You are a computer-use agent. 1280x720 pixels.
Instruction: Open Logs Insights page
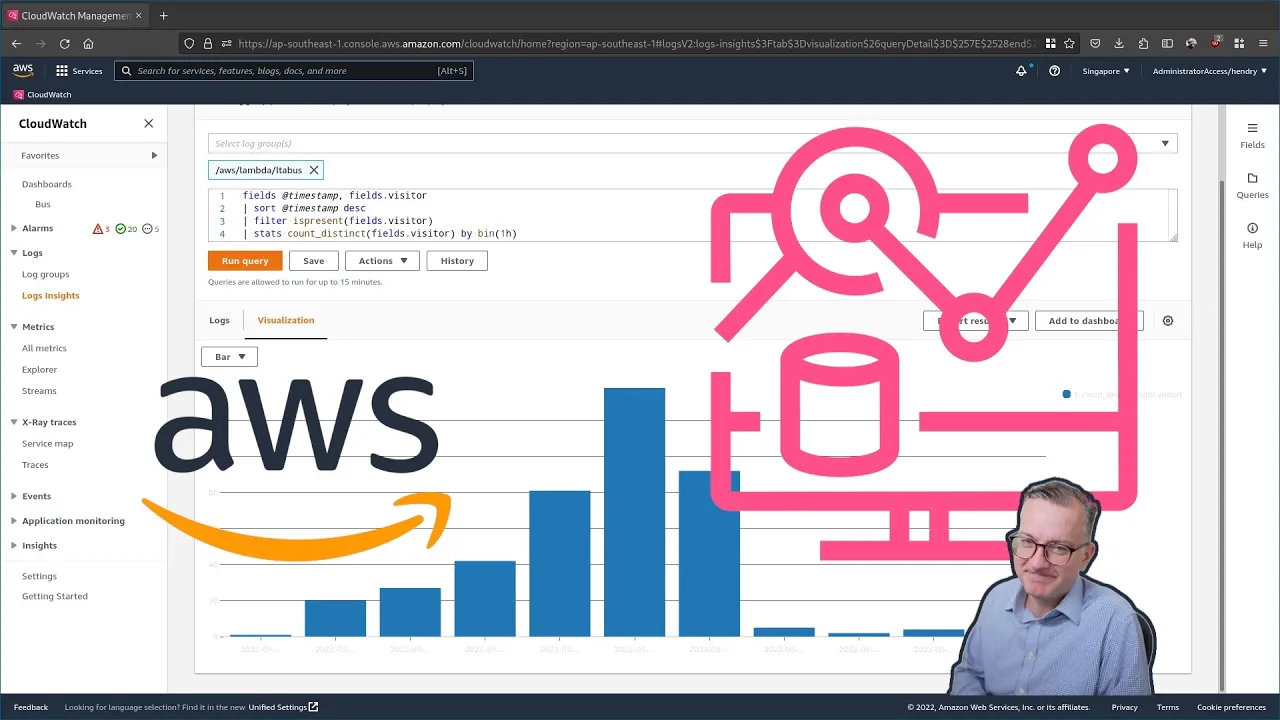click(x=51, y=295)
